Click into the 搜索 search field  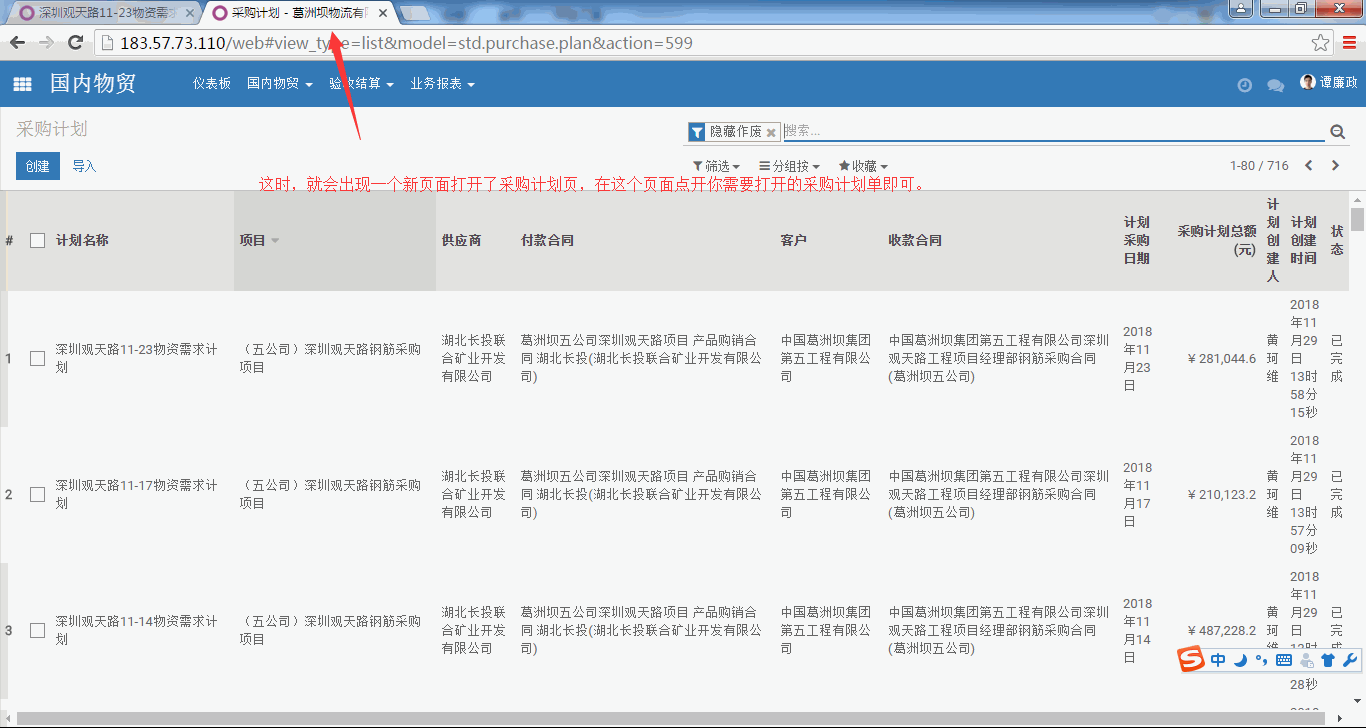1050,131
